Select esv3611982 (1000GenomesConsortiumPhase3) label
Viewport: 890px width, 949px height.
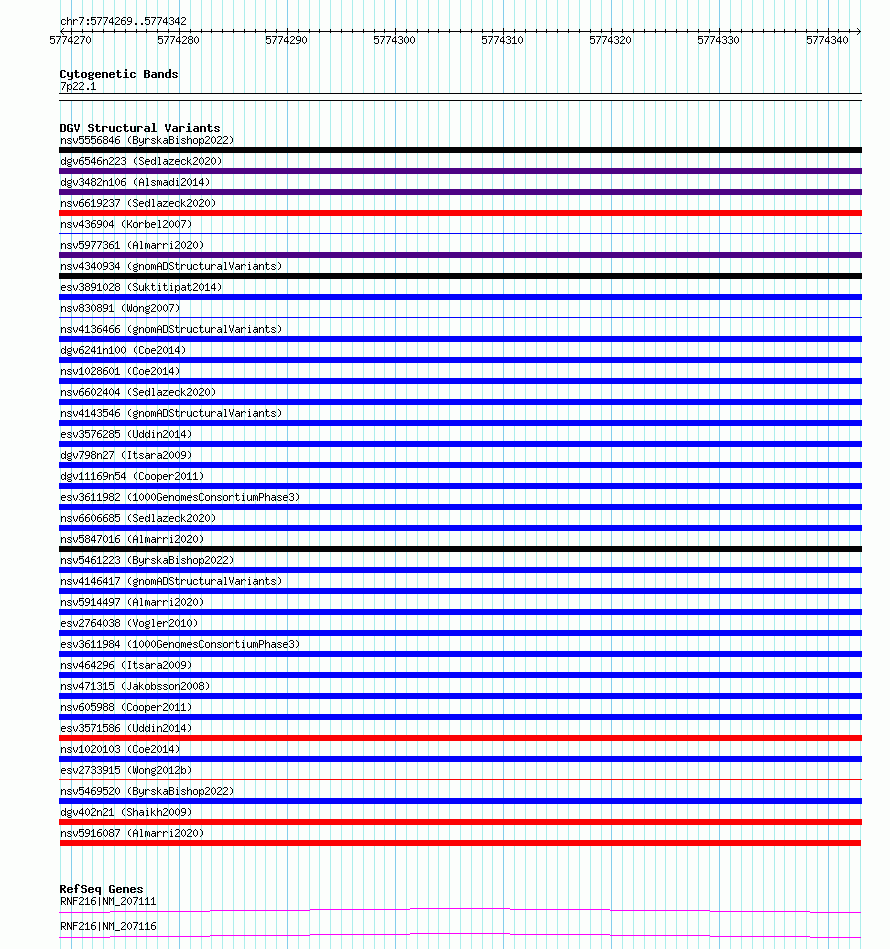(x=180, y=497)
